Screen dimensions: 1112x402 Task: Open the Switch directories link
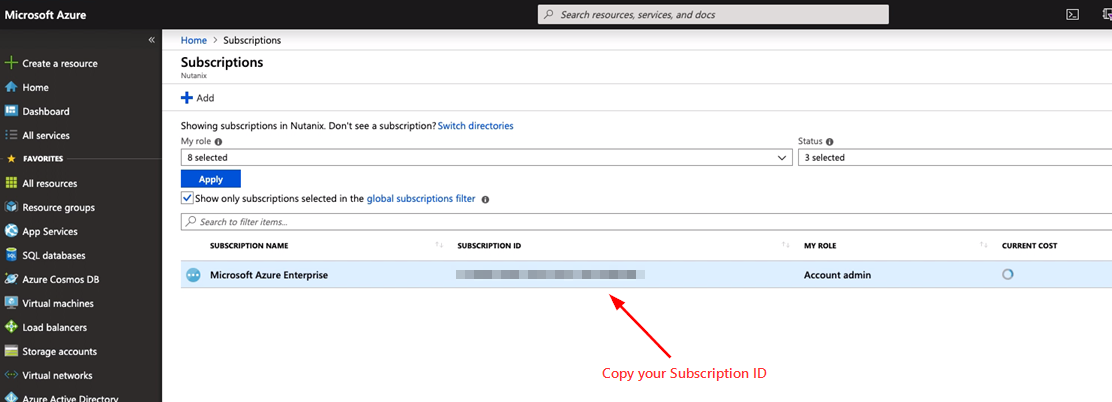click(x=475, y=125)
